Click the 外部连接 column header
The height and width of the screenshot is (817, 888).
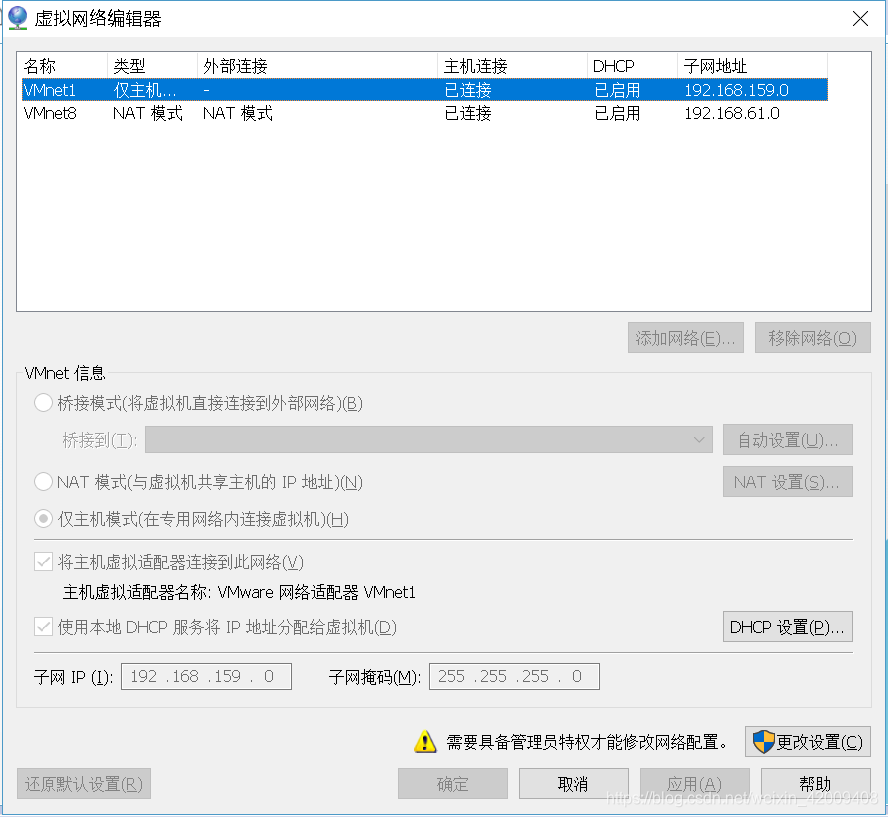tap(318, 66)
